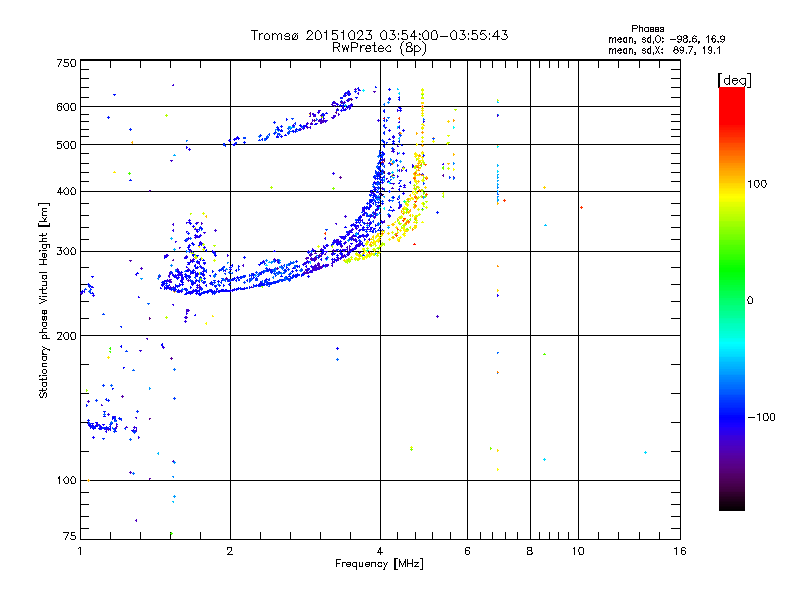
Task: Click the x-axis label 'Frequency [MHz]'
Action: 379,564
